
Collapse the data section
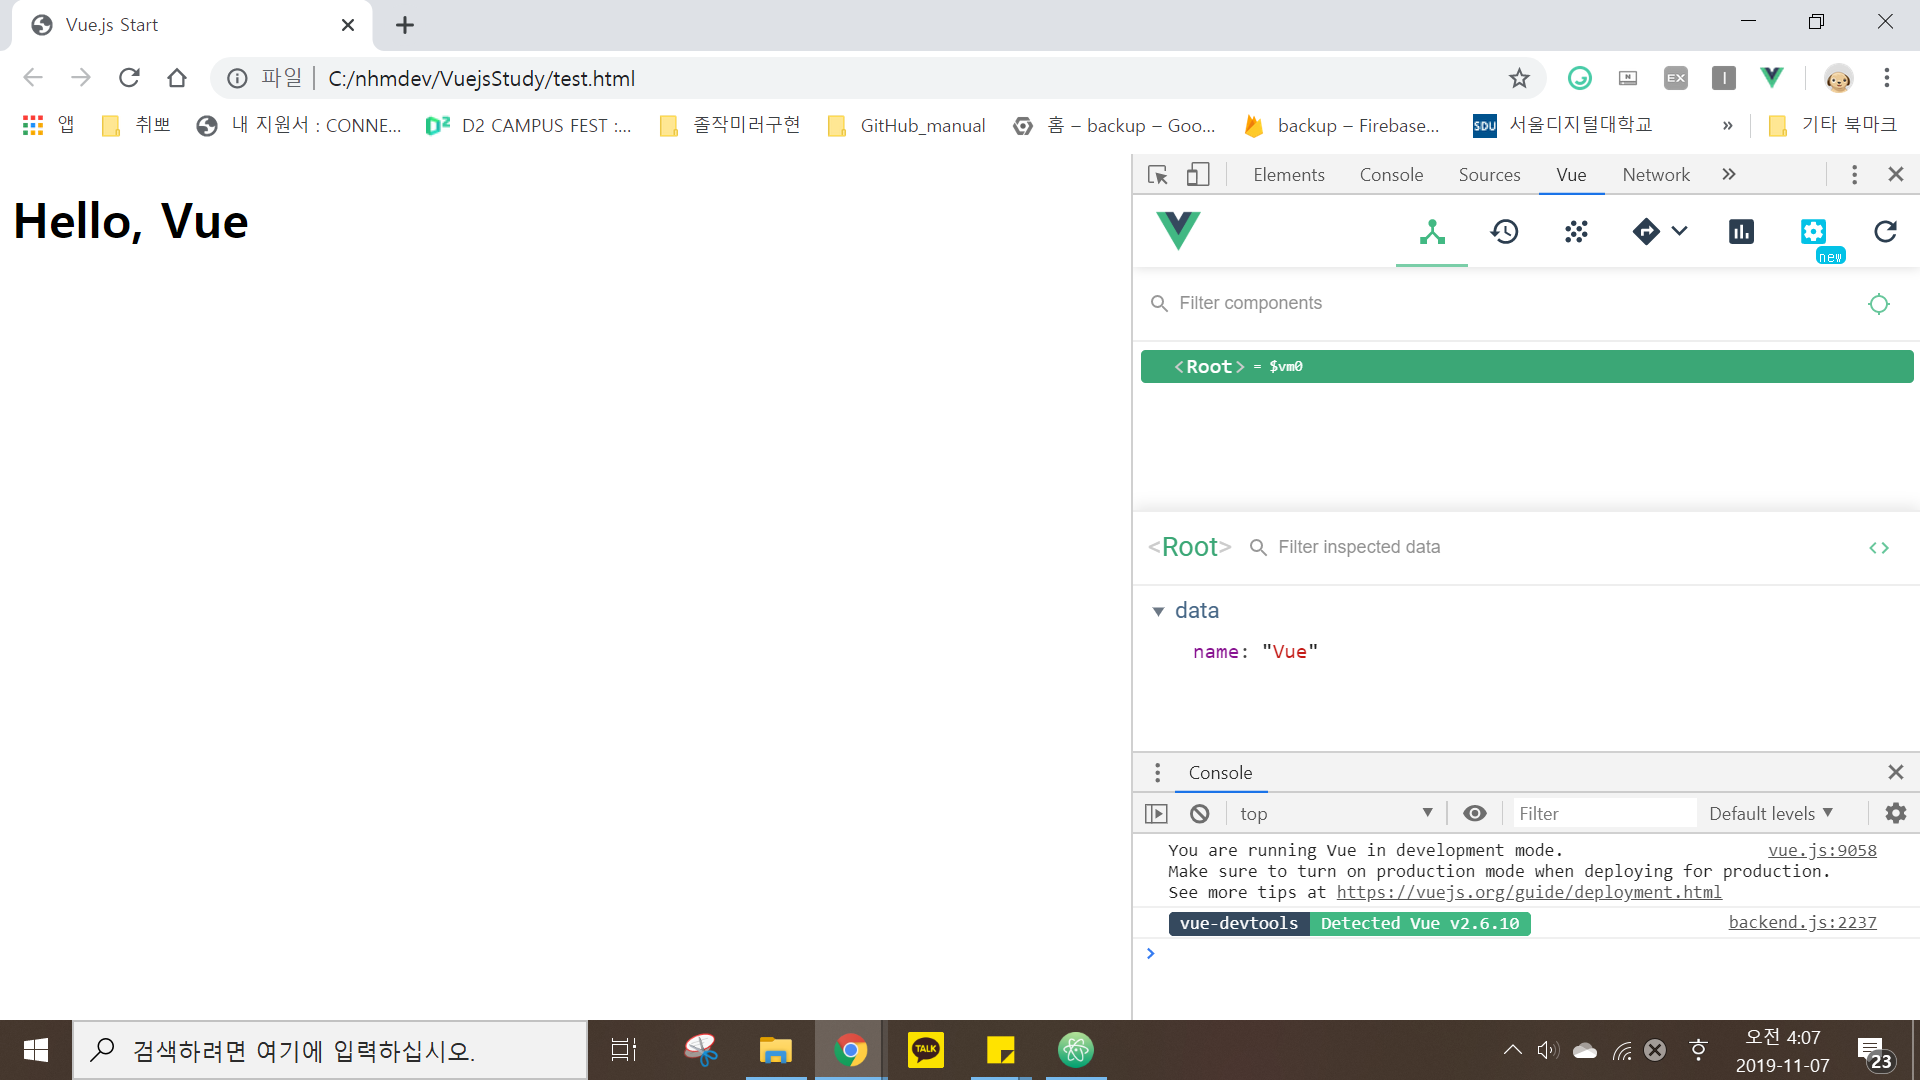1158,611
